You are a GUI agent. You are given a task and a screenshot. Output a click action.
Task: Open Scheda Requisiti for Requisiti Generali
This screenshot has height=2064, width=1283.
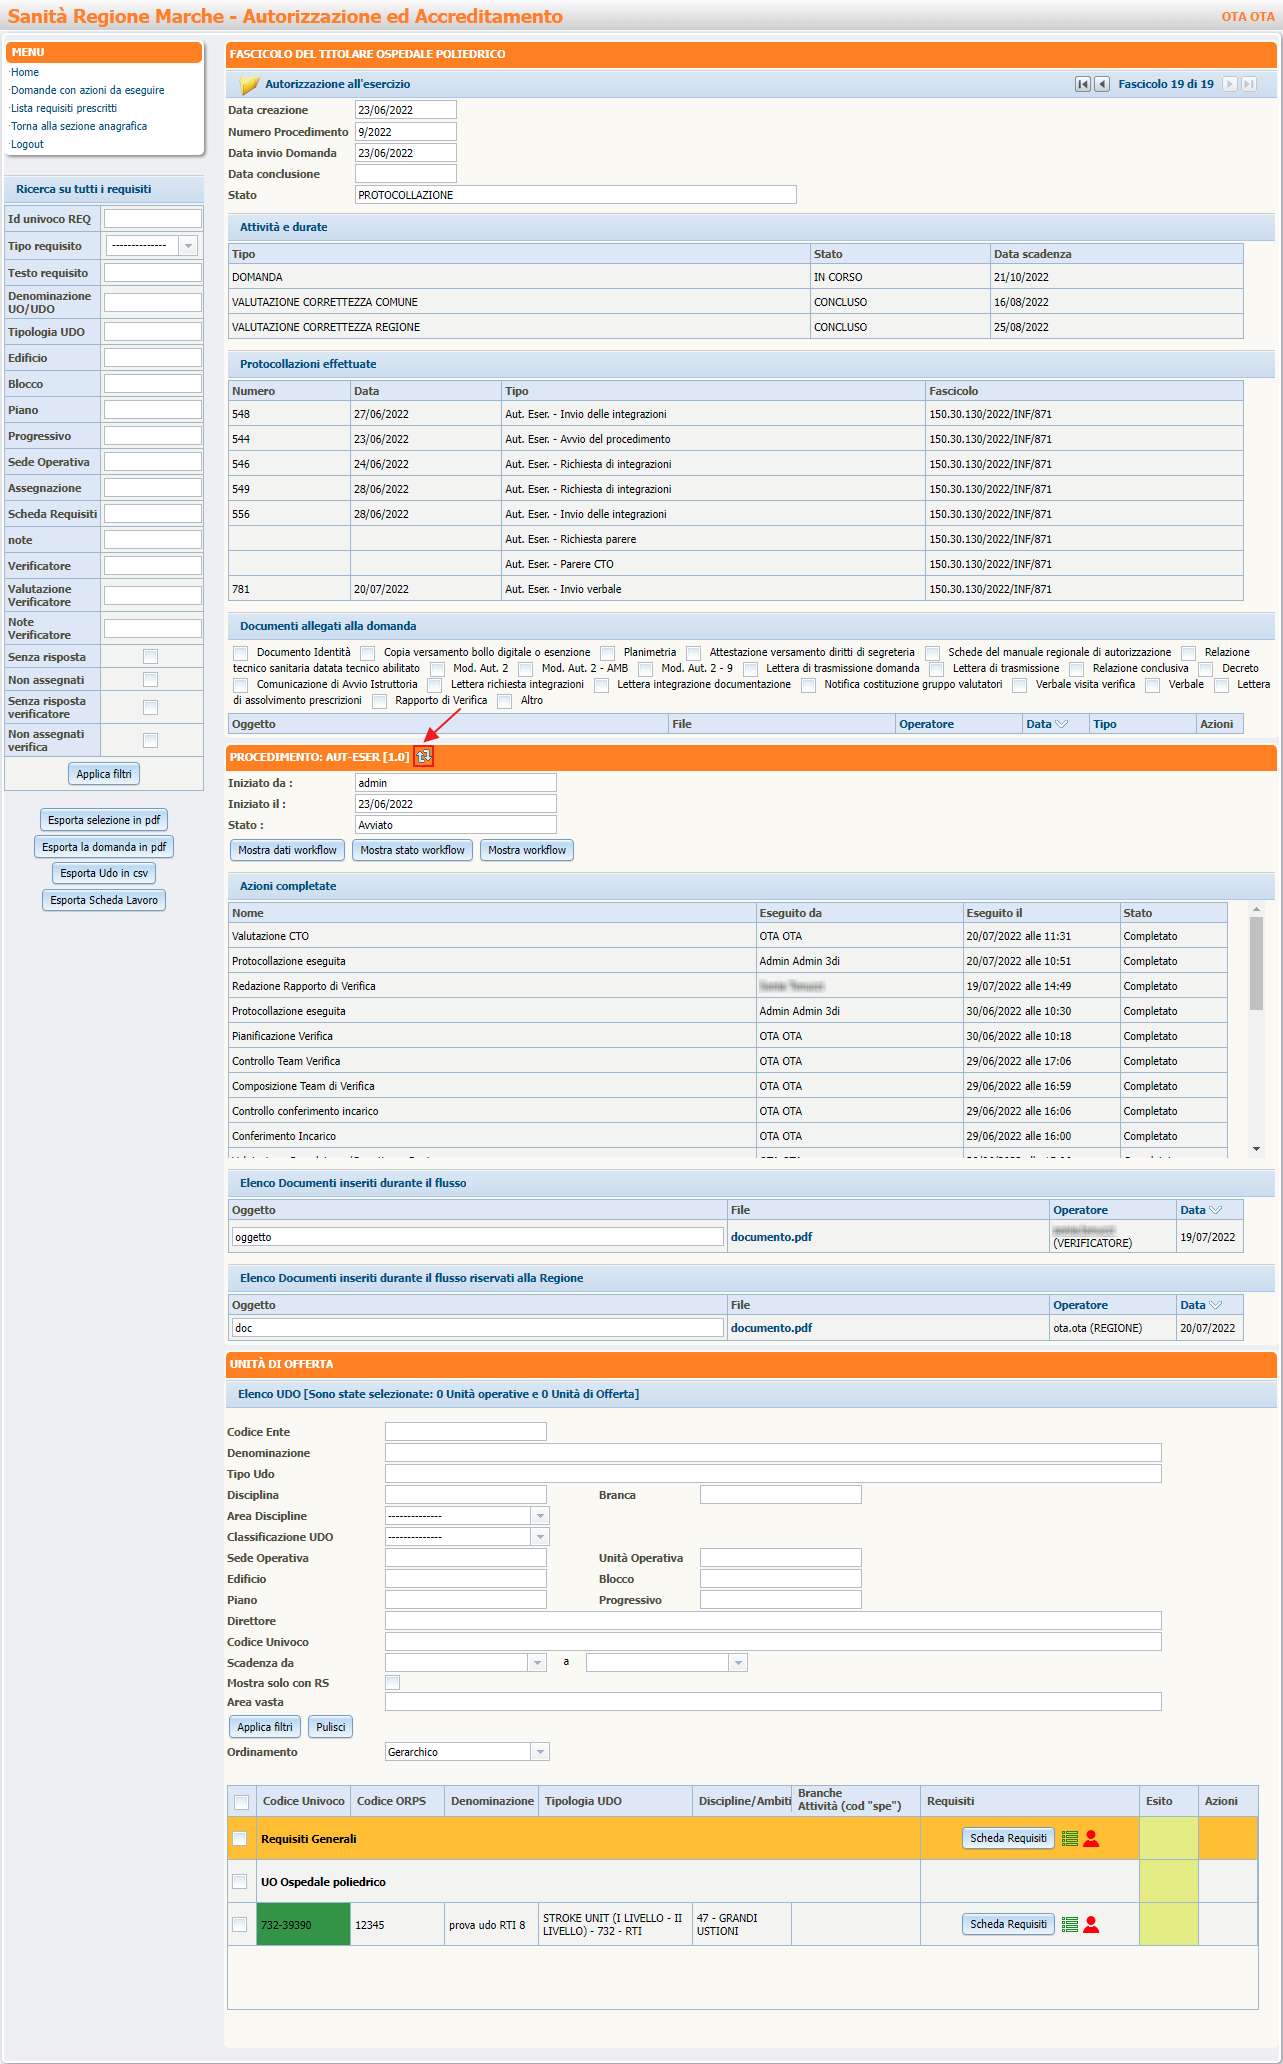[1008, 1838]
